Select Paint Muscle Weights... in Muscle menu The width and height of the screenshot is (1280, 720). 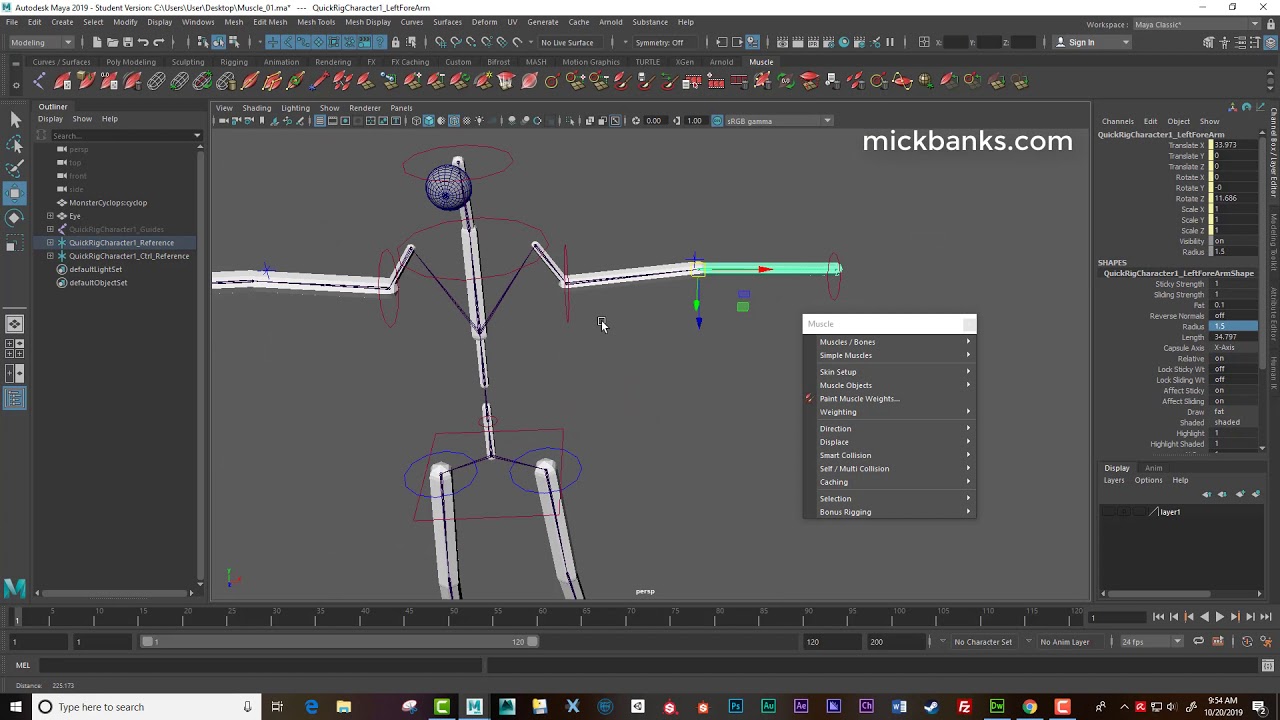click(x=859, y=399)
